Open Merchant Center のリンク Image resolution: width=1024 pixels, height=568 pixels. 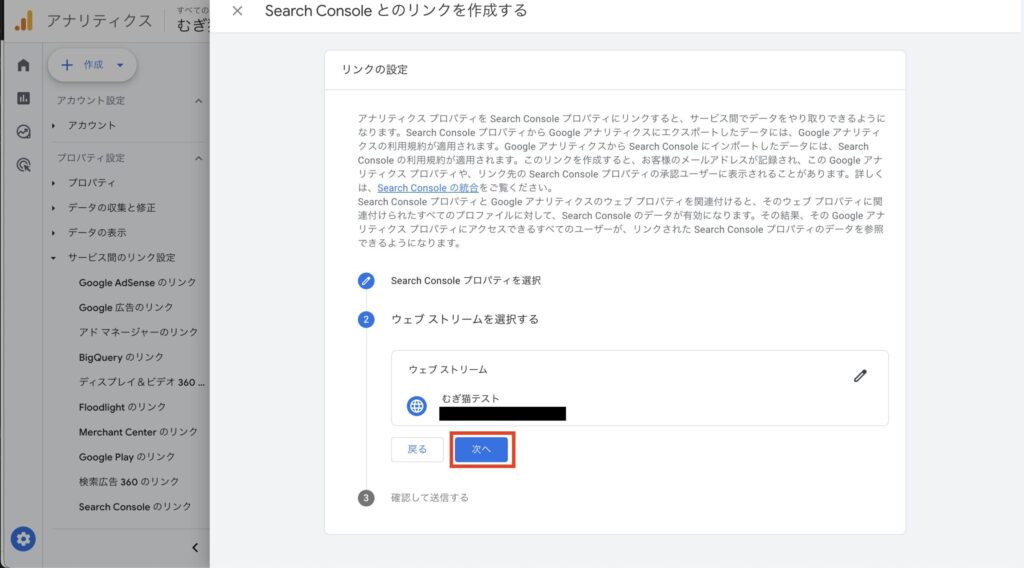pyautogui.click(x=138, y=432)
